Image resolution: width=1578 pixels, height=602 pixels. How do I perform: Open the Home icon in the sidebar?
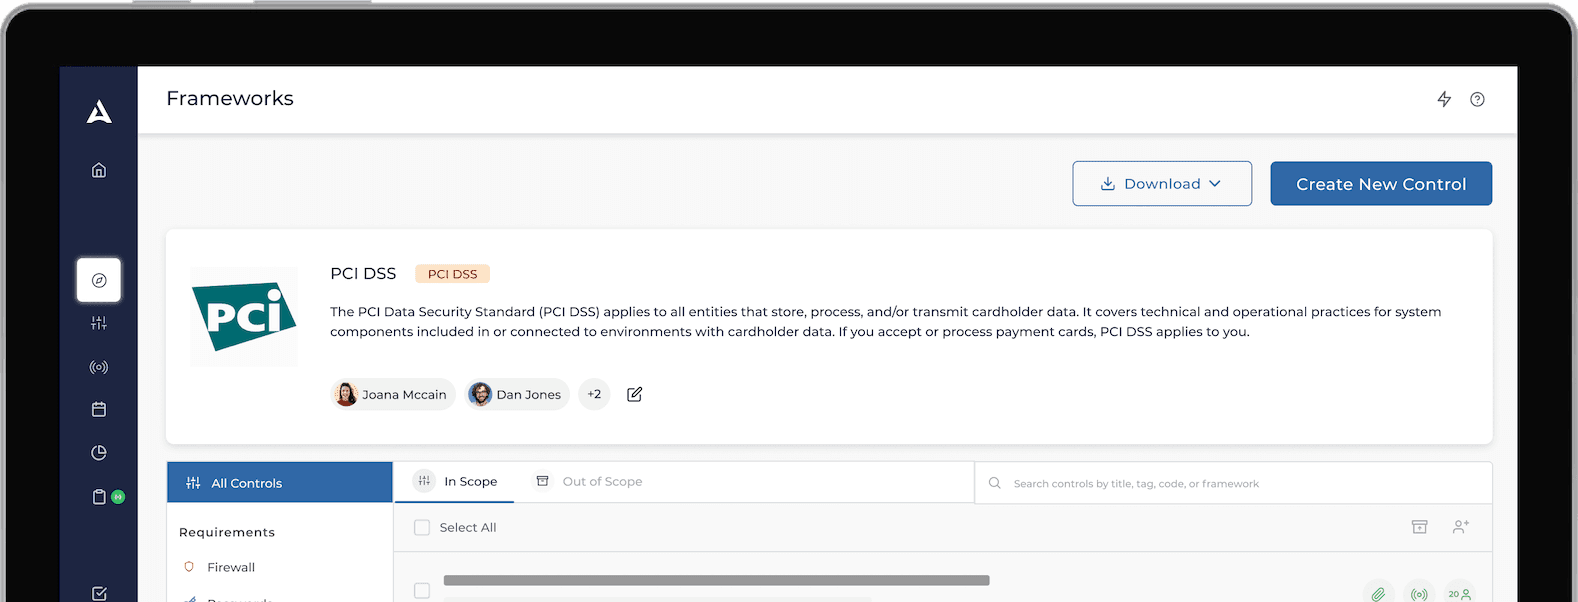click(99, 170)
